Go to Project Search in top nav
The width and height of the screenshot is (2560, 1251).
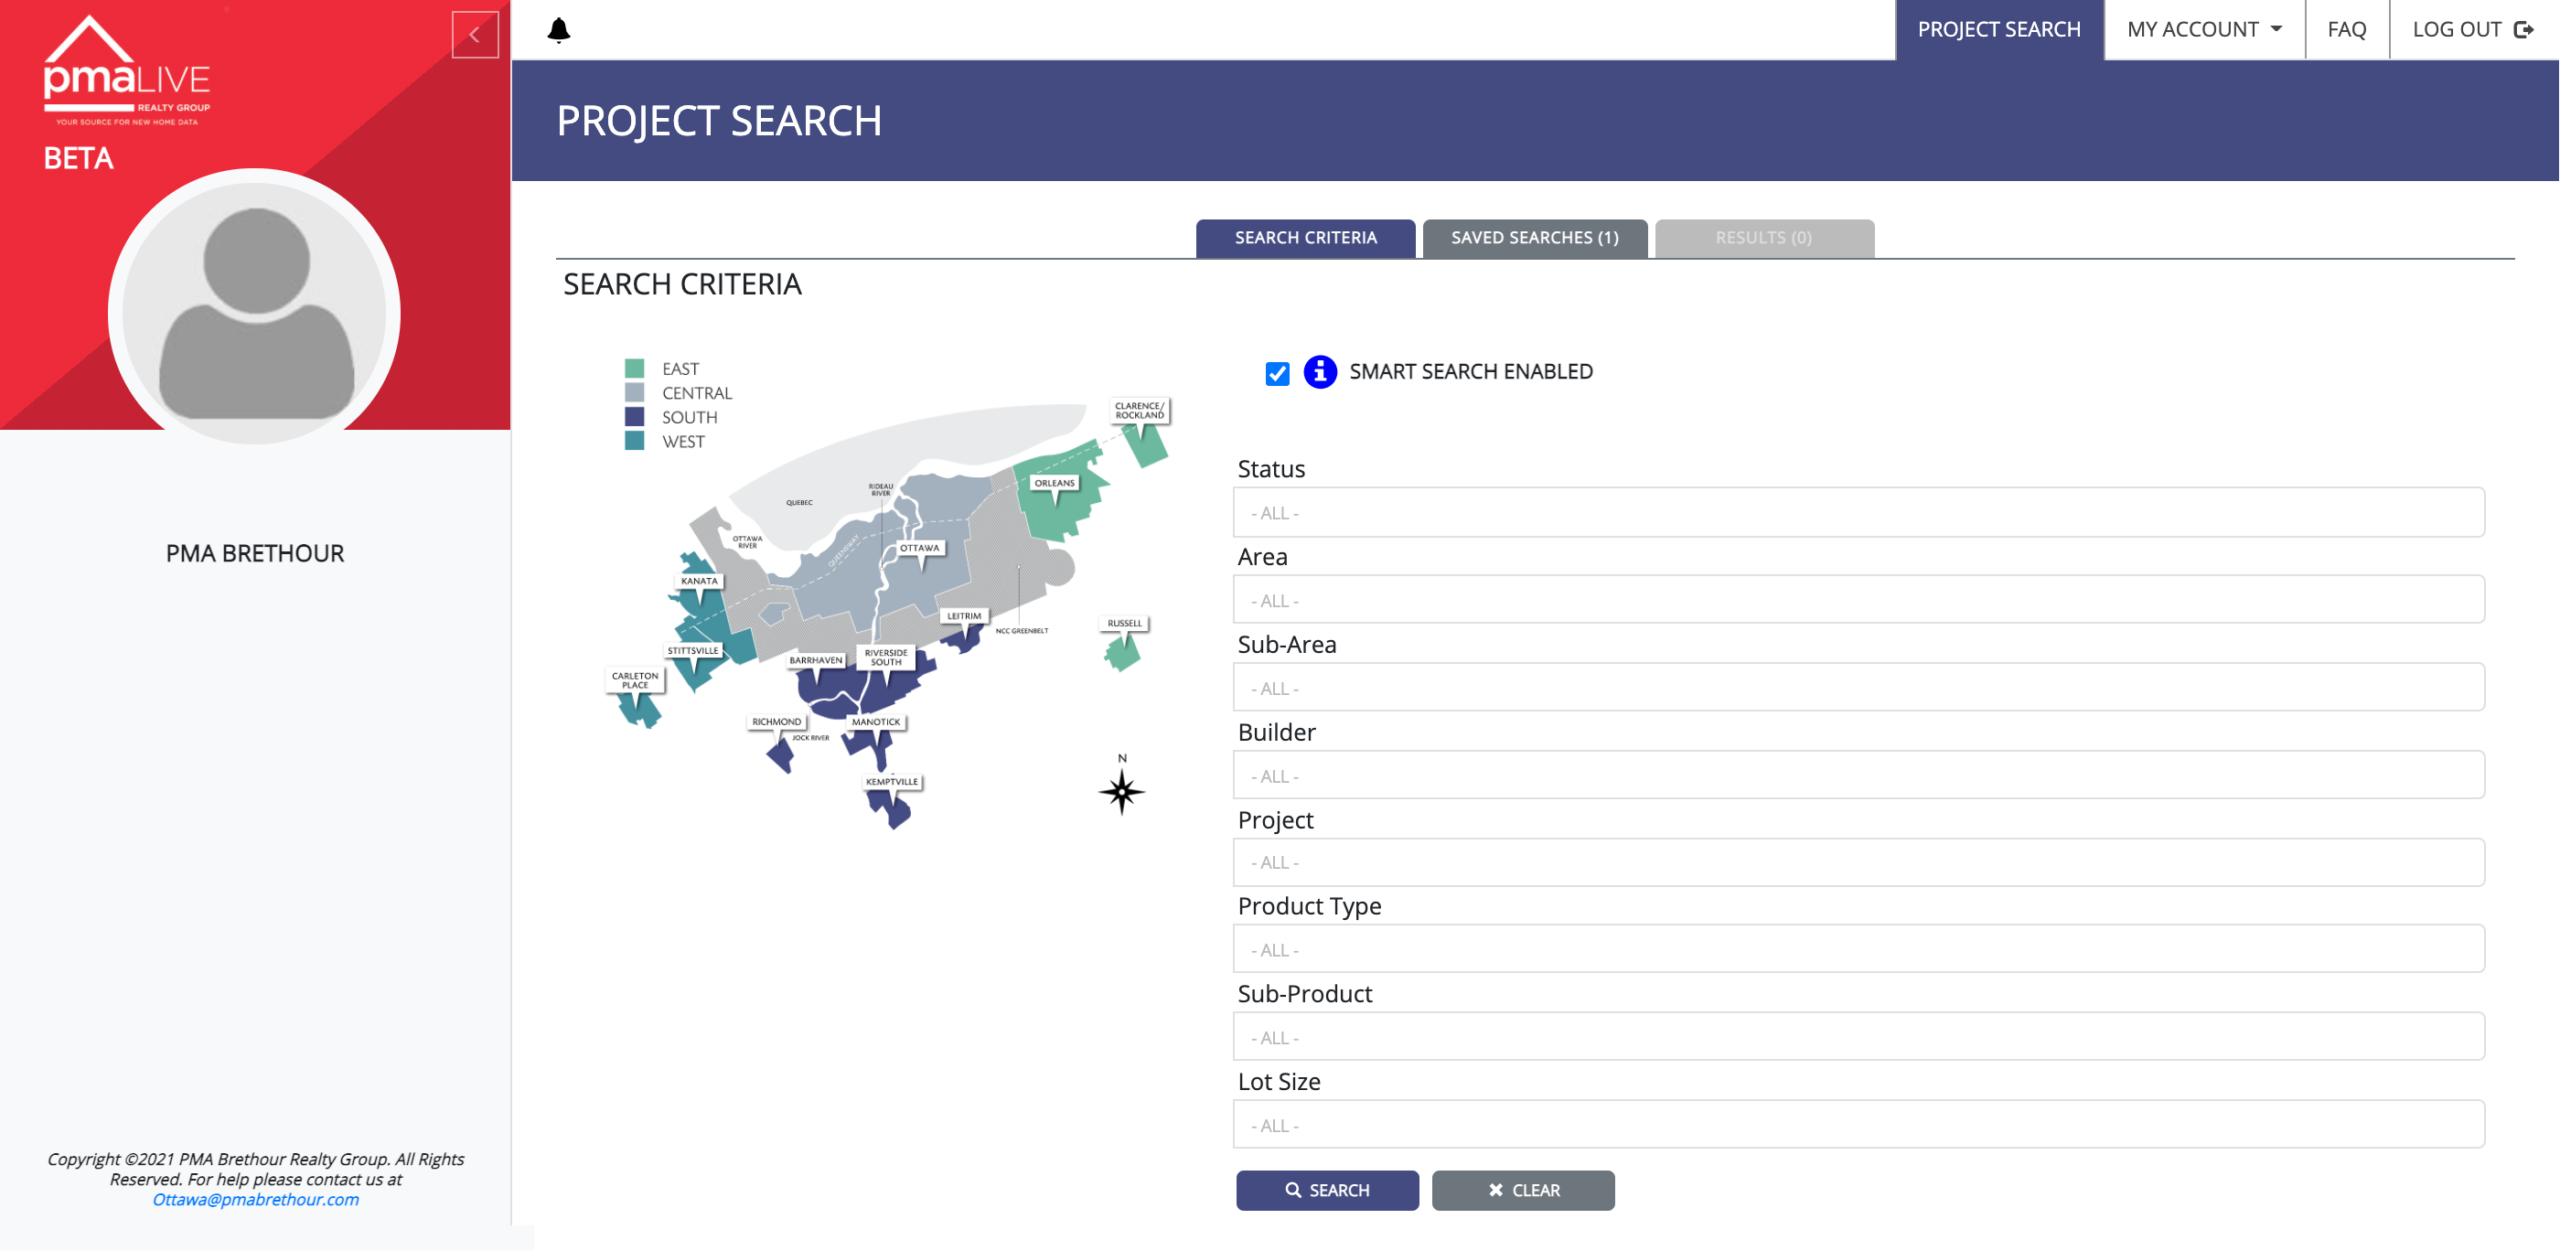point(1999,30)
